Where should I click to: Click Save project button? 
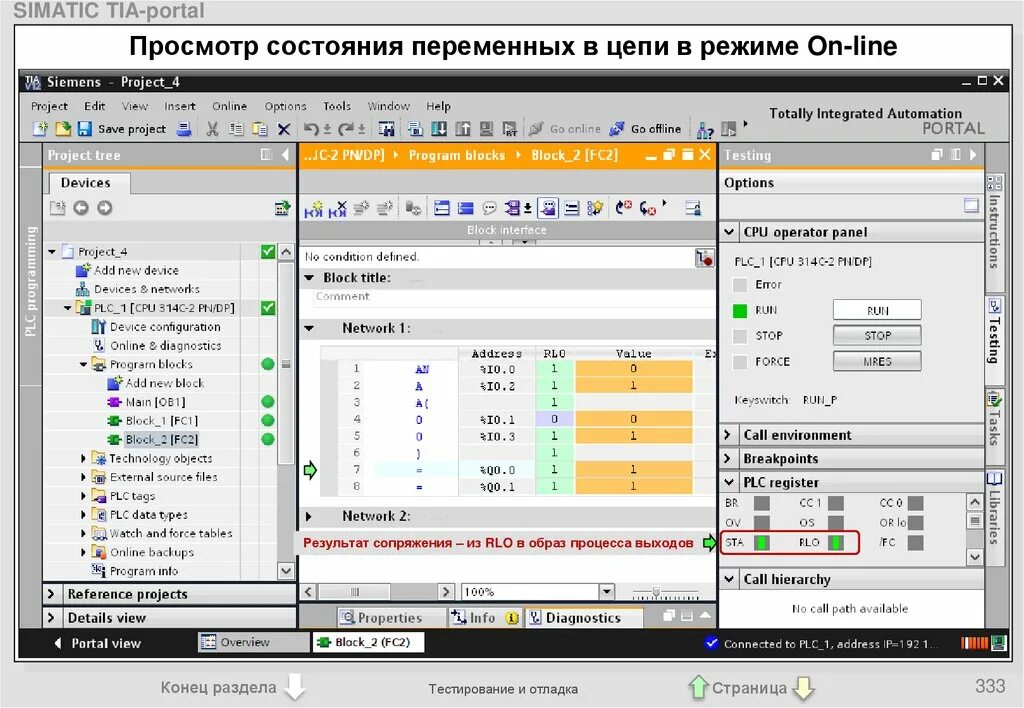121,129
